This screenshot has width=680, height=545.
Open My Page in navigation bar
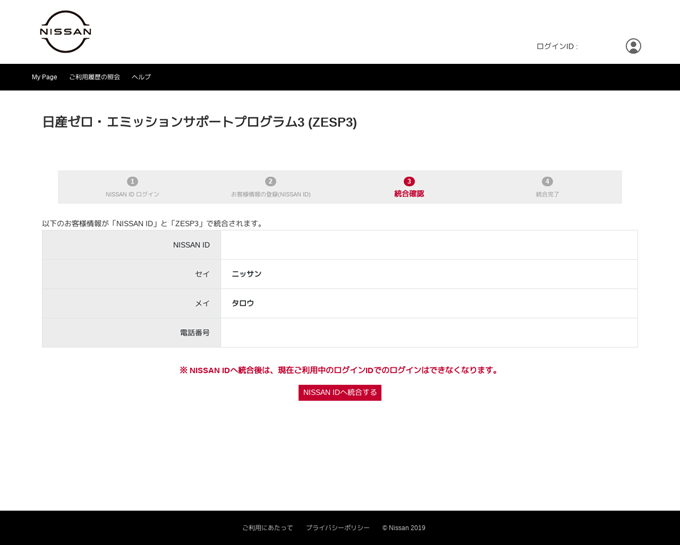click(44, 77)
